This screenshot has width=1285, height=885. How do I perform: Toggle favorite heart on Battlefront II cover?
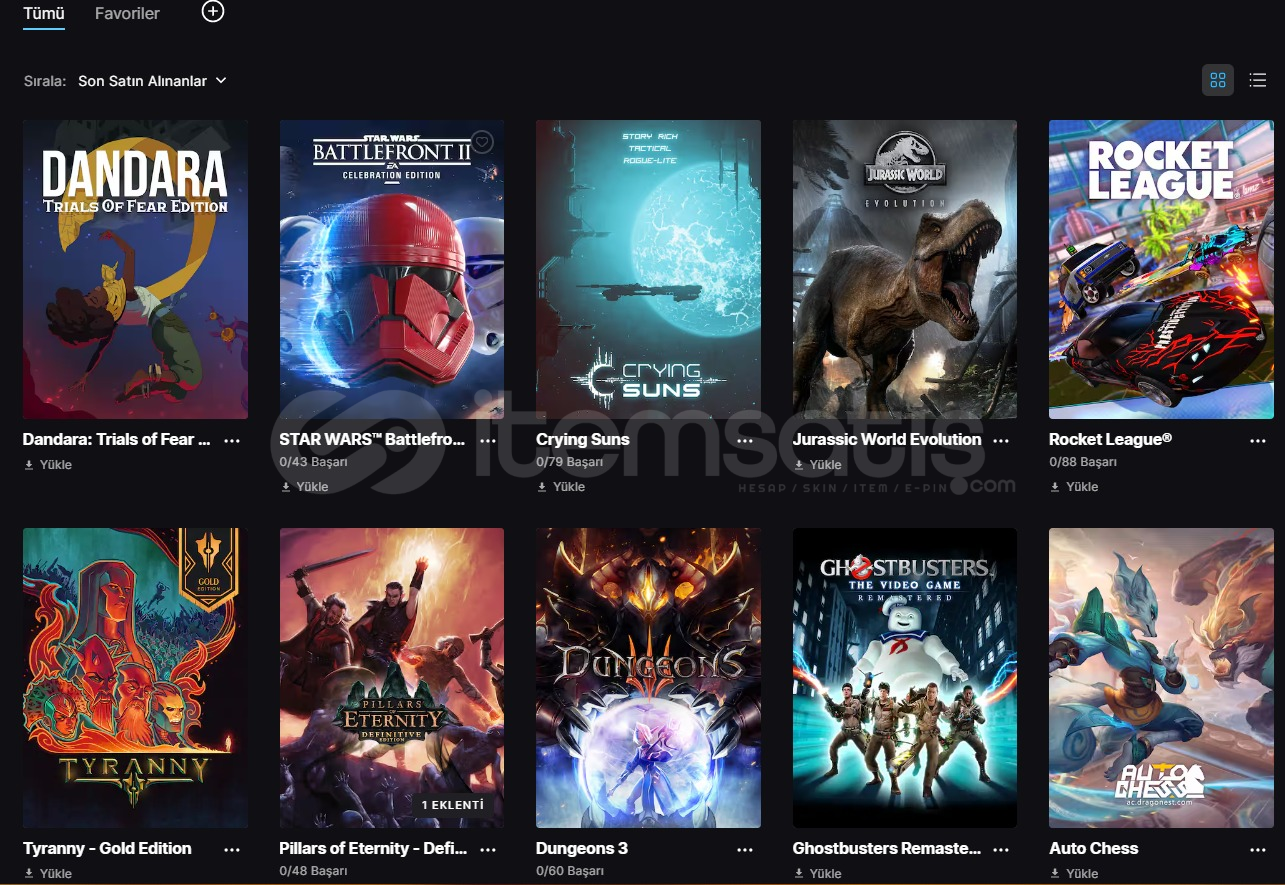tap(482, 142)
